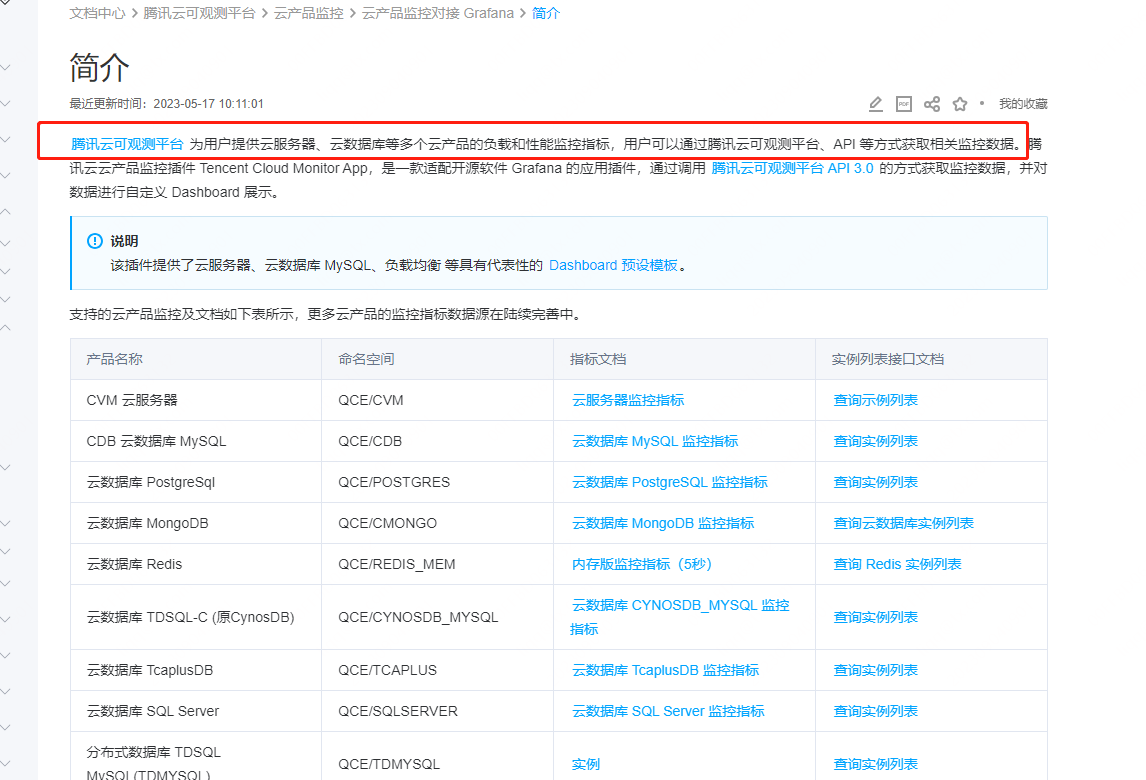Open Dashboard 预设模板 link
Viewport: 1146px width, 780px height.
pos(613,265)
